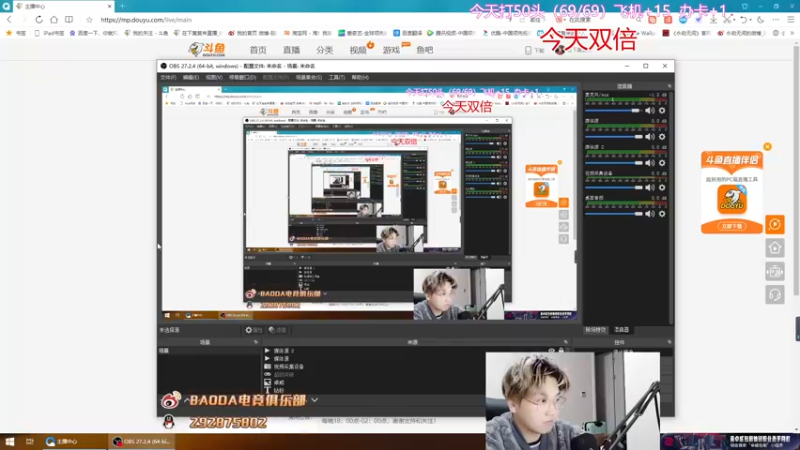The width and height of the screenshot is (800, 450).
Task: Select the 视频采集设备 source row
Action: 374,366
